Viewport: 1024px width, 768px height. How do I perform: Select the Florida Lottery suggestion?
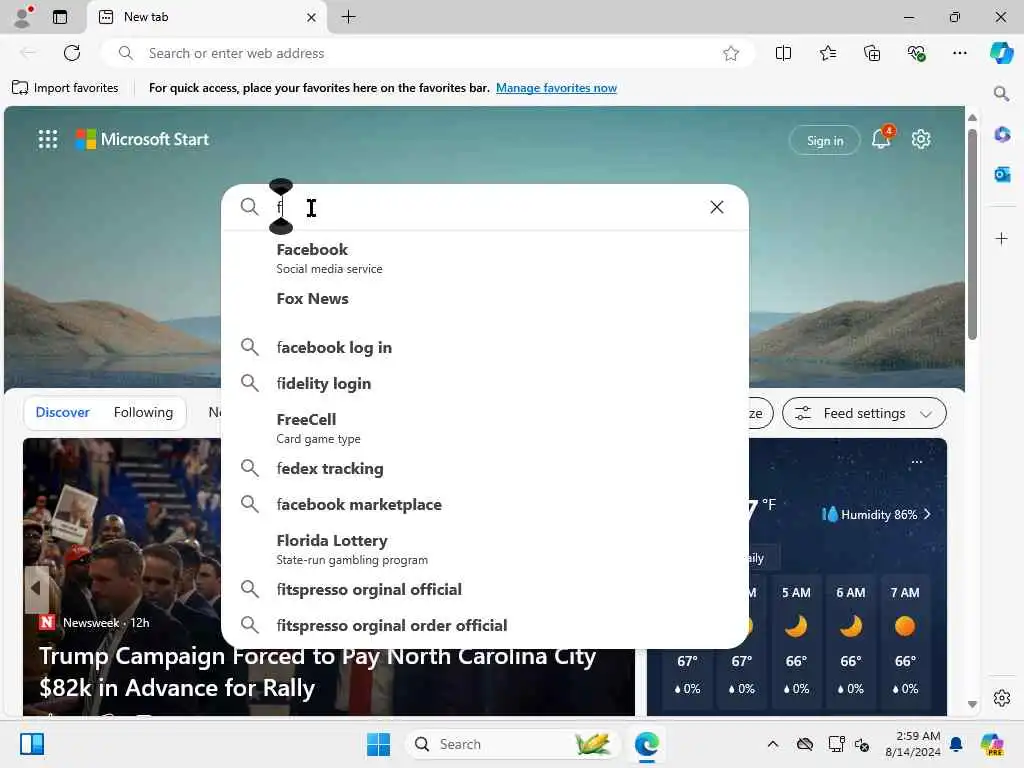click(485, 549)
